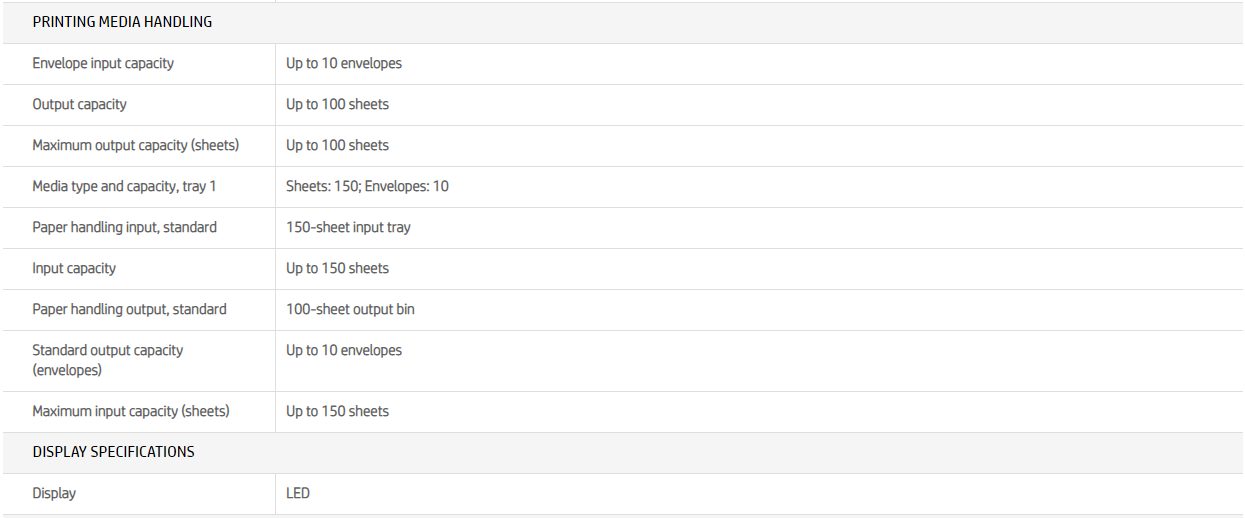
Task: Click the Display row label
Action: click(x=54, y=493)
